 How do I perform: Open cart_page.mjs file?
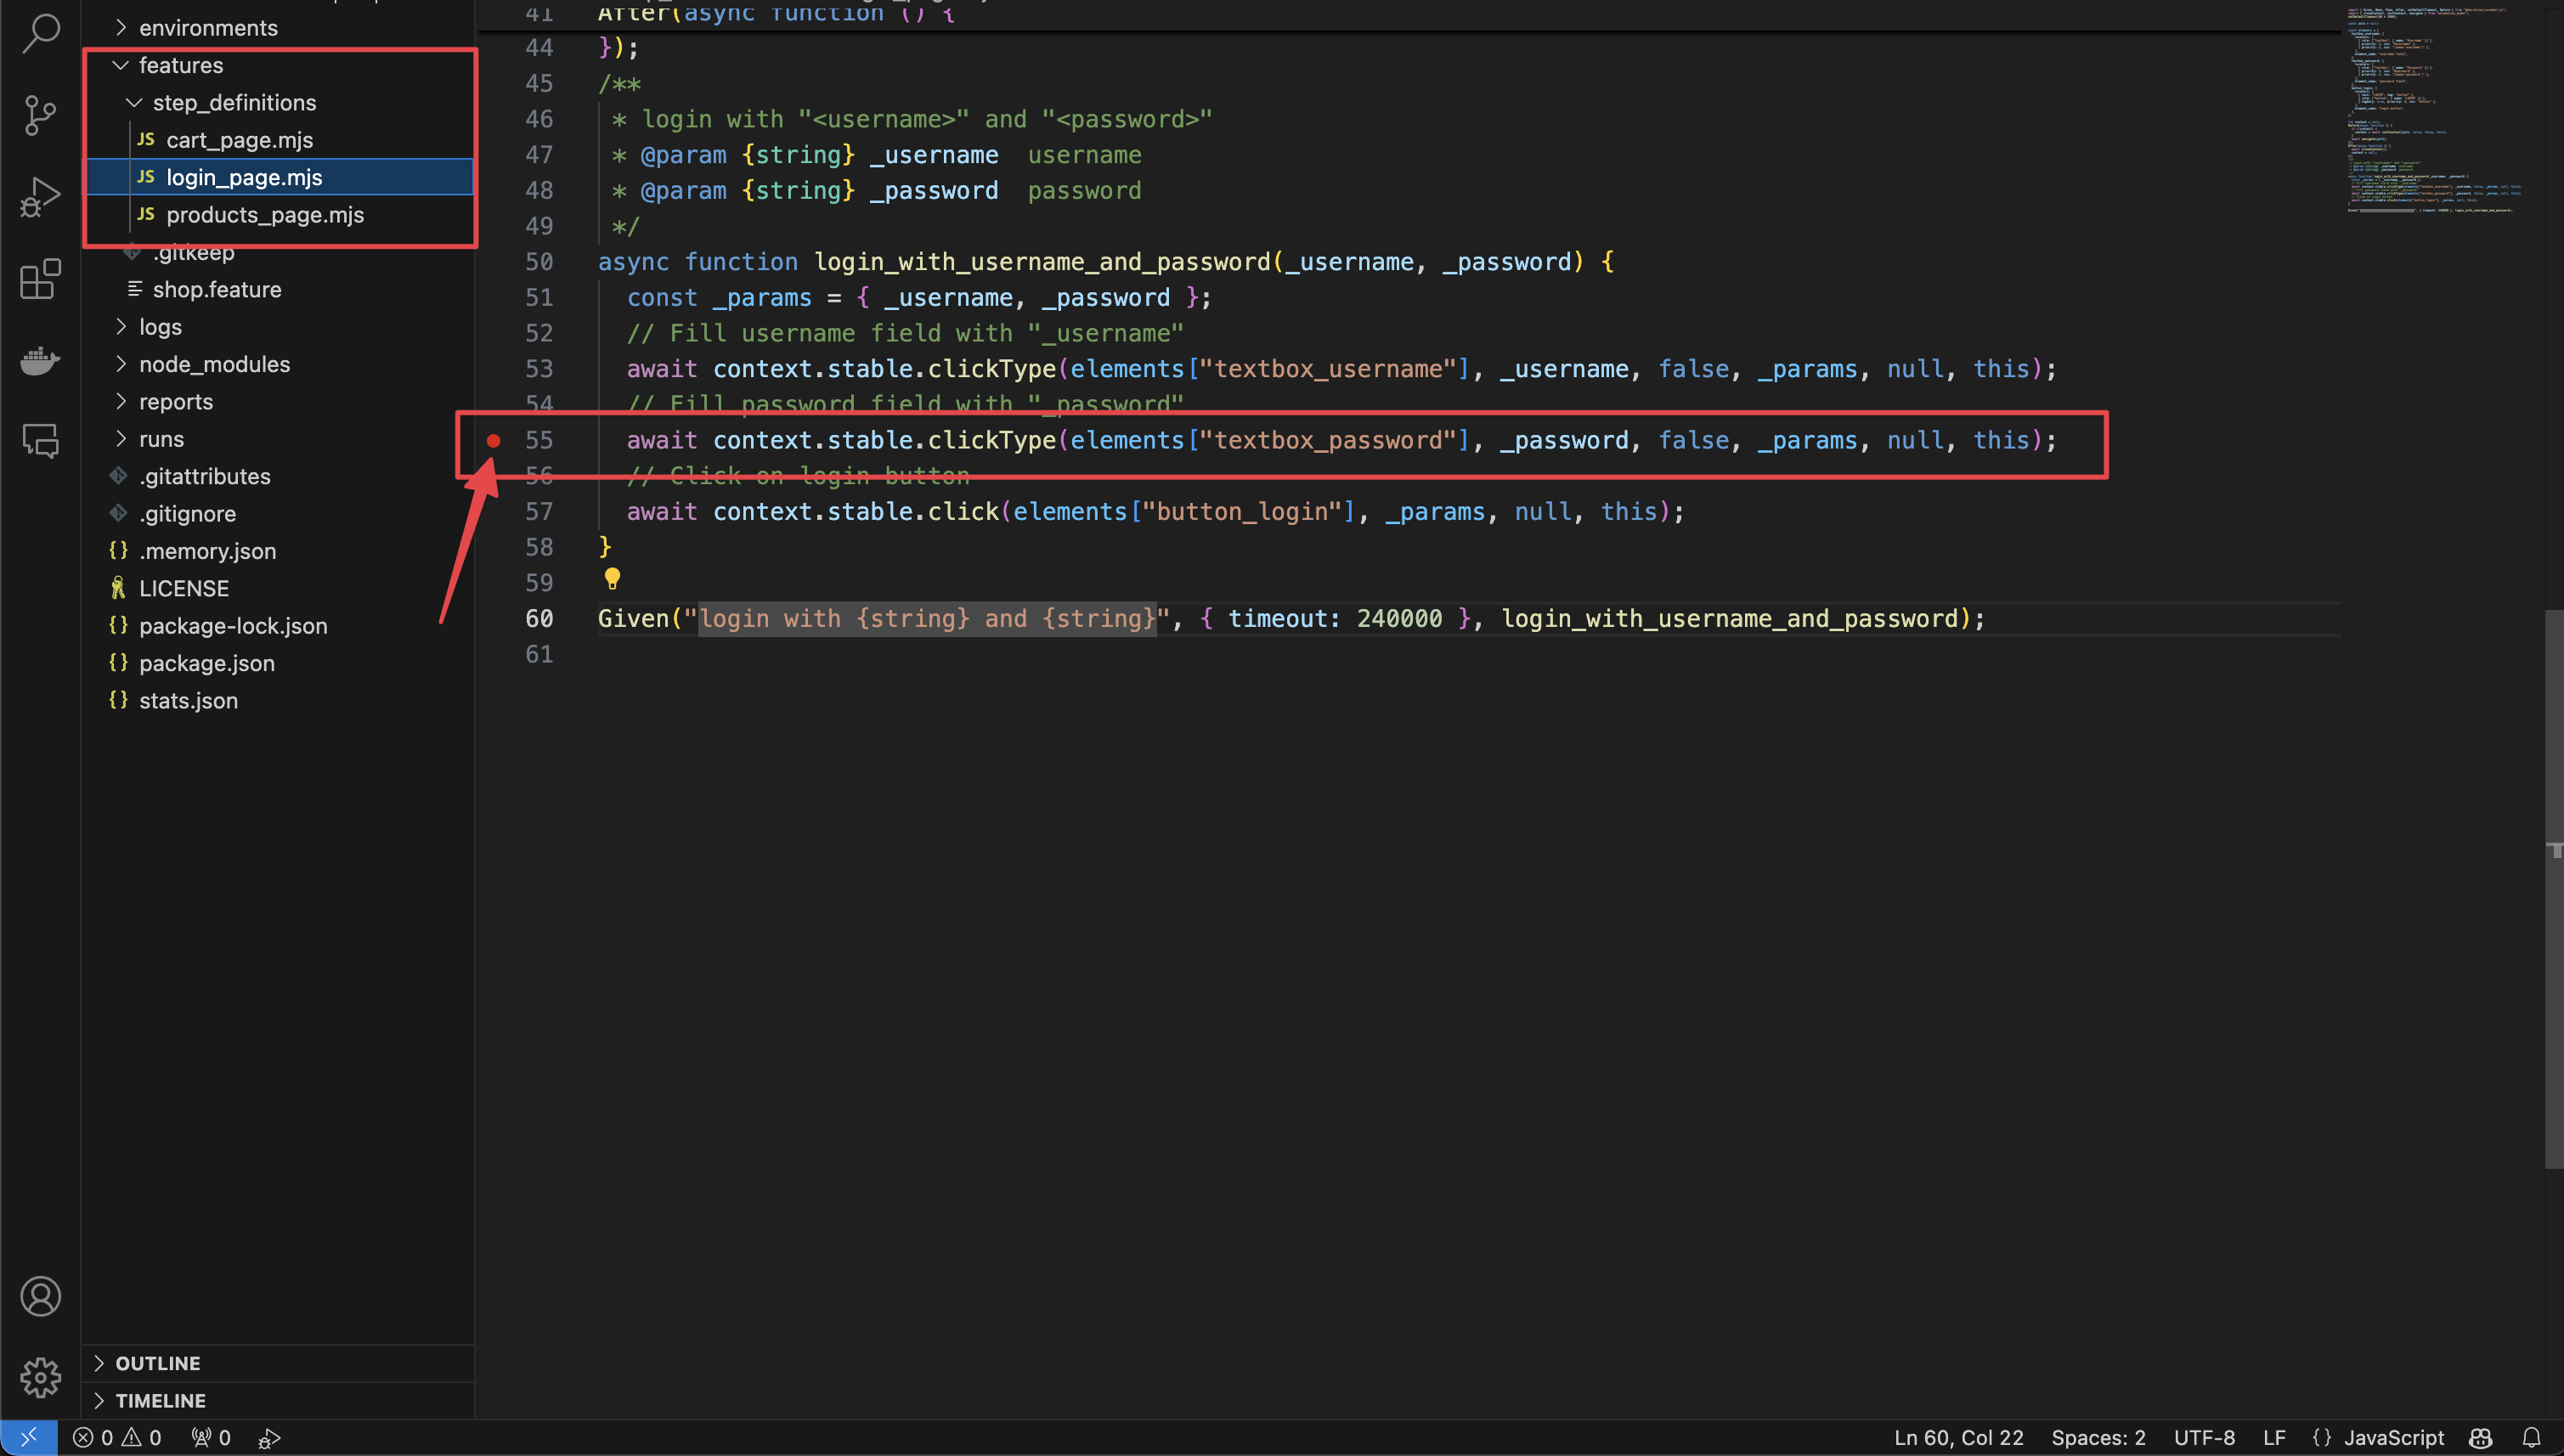[239, 140]
